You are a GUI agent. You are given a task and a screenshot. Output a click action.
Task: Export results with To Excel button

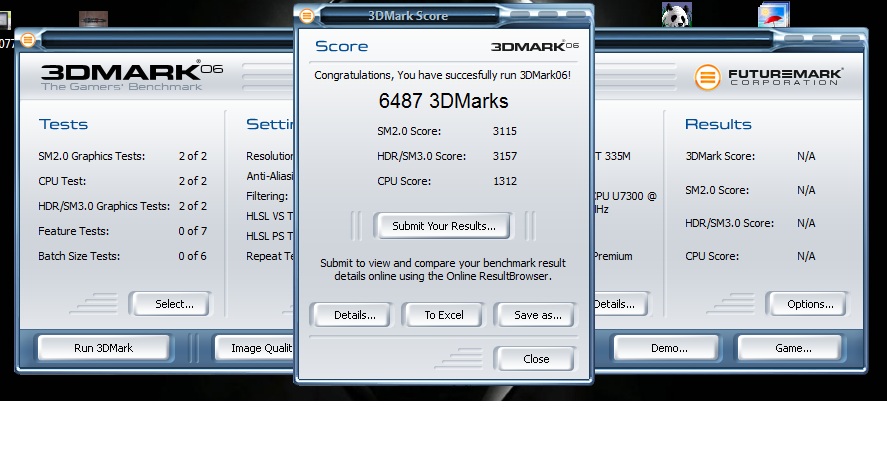443,315
